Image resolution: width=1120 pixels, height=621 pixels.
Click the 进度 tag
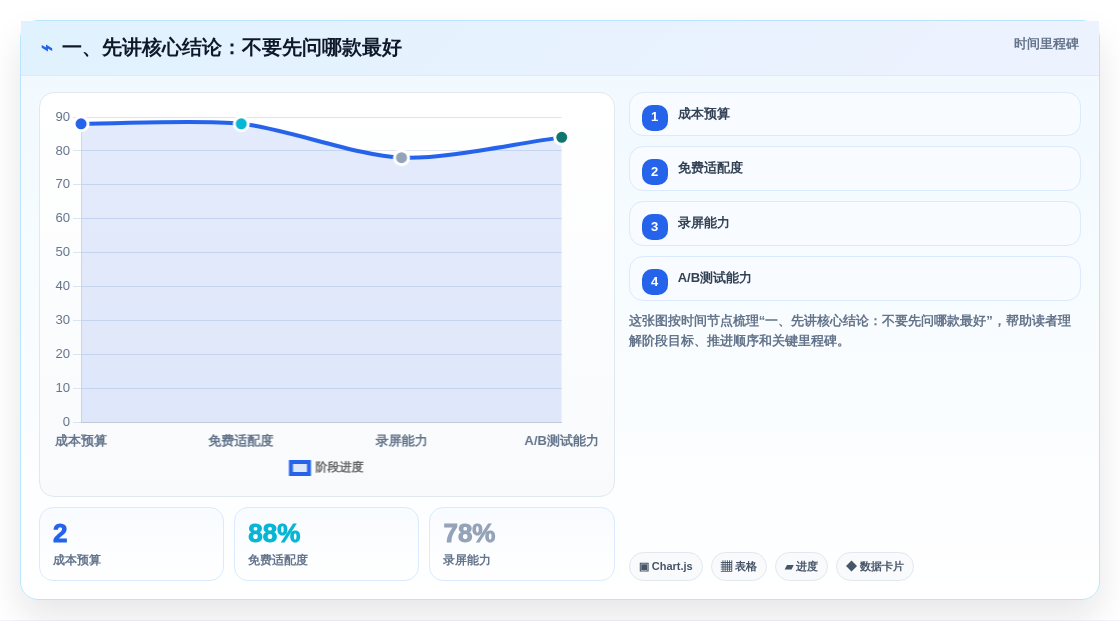pos(801,567)
